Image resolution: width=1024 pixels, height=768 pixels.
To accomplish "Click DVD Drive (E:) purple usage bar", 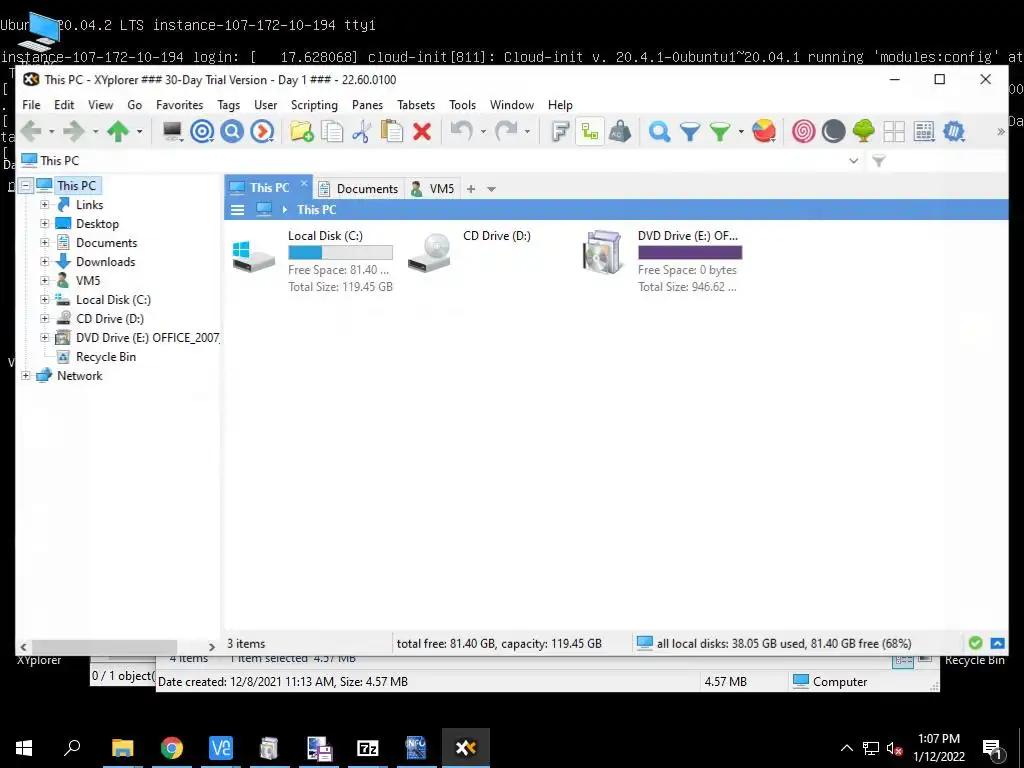I will (690, 252).
